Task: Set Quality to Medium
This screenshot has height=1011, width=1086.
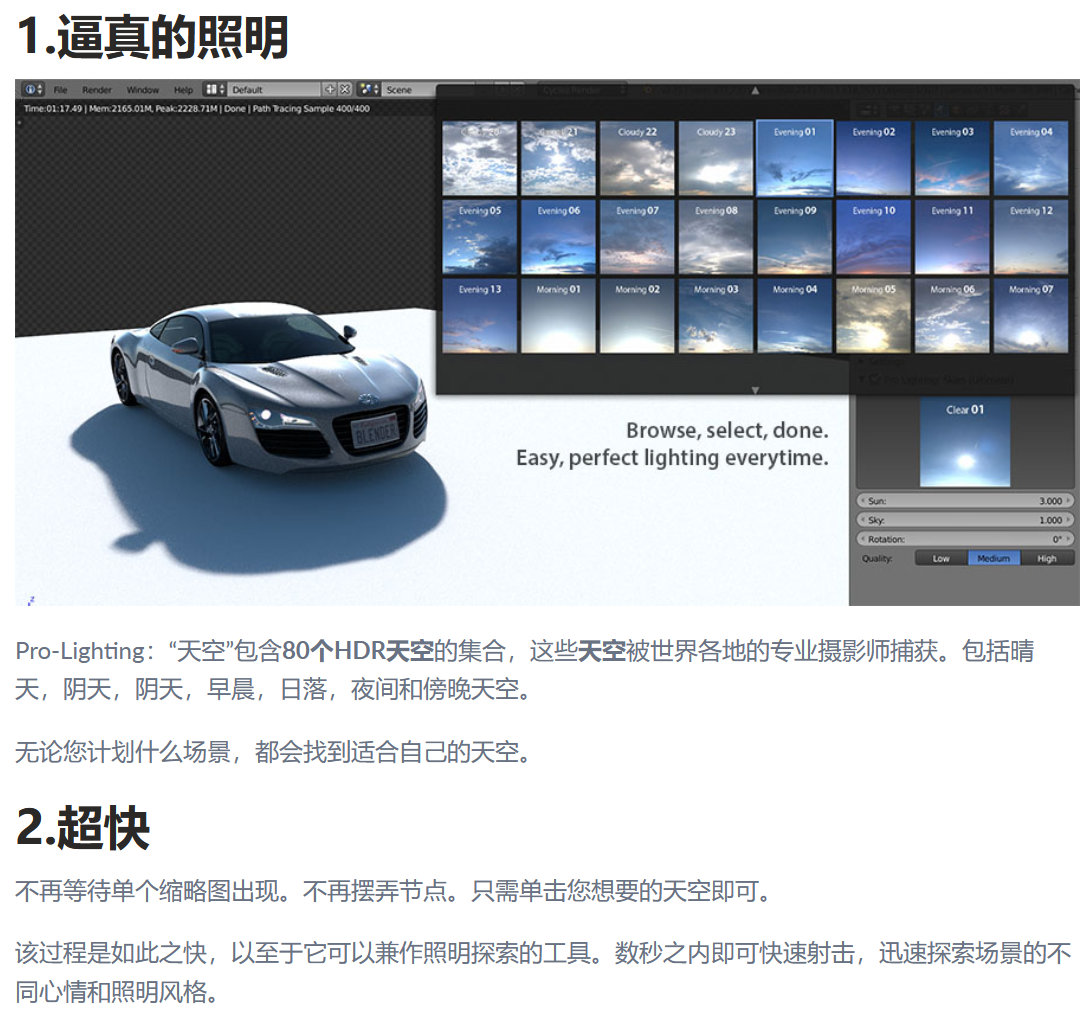Action: click(x=994, y=558)
